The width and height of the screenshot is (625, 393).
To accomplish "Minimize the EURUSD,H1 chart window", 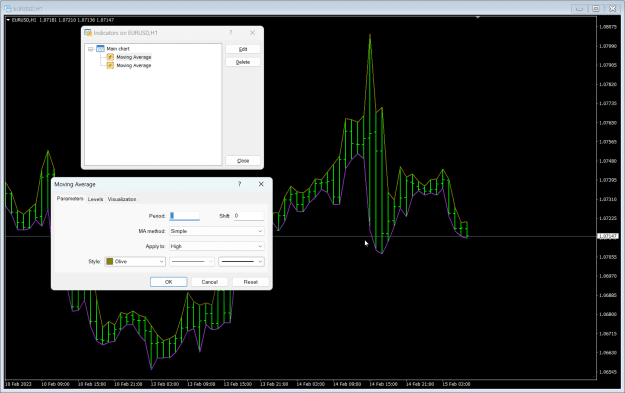I will [x=580, y=8].
